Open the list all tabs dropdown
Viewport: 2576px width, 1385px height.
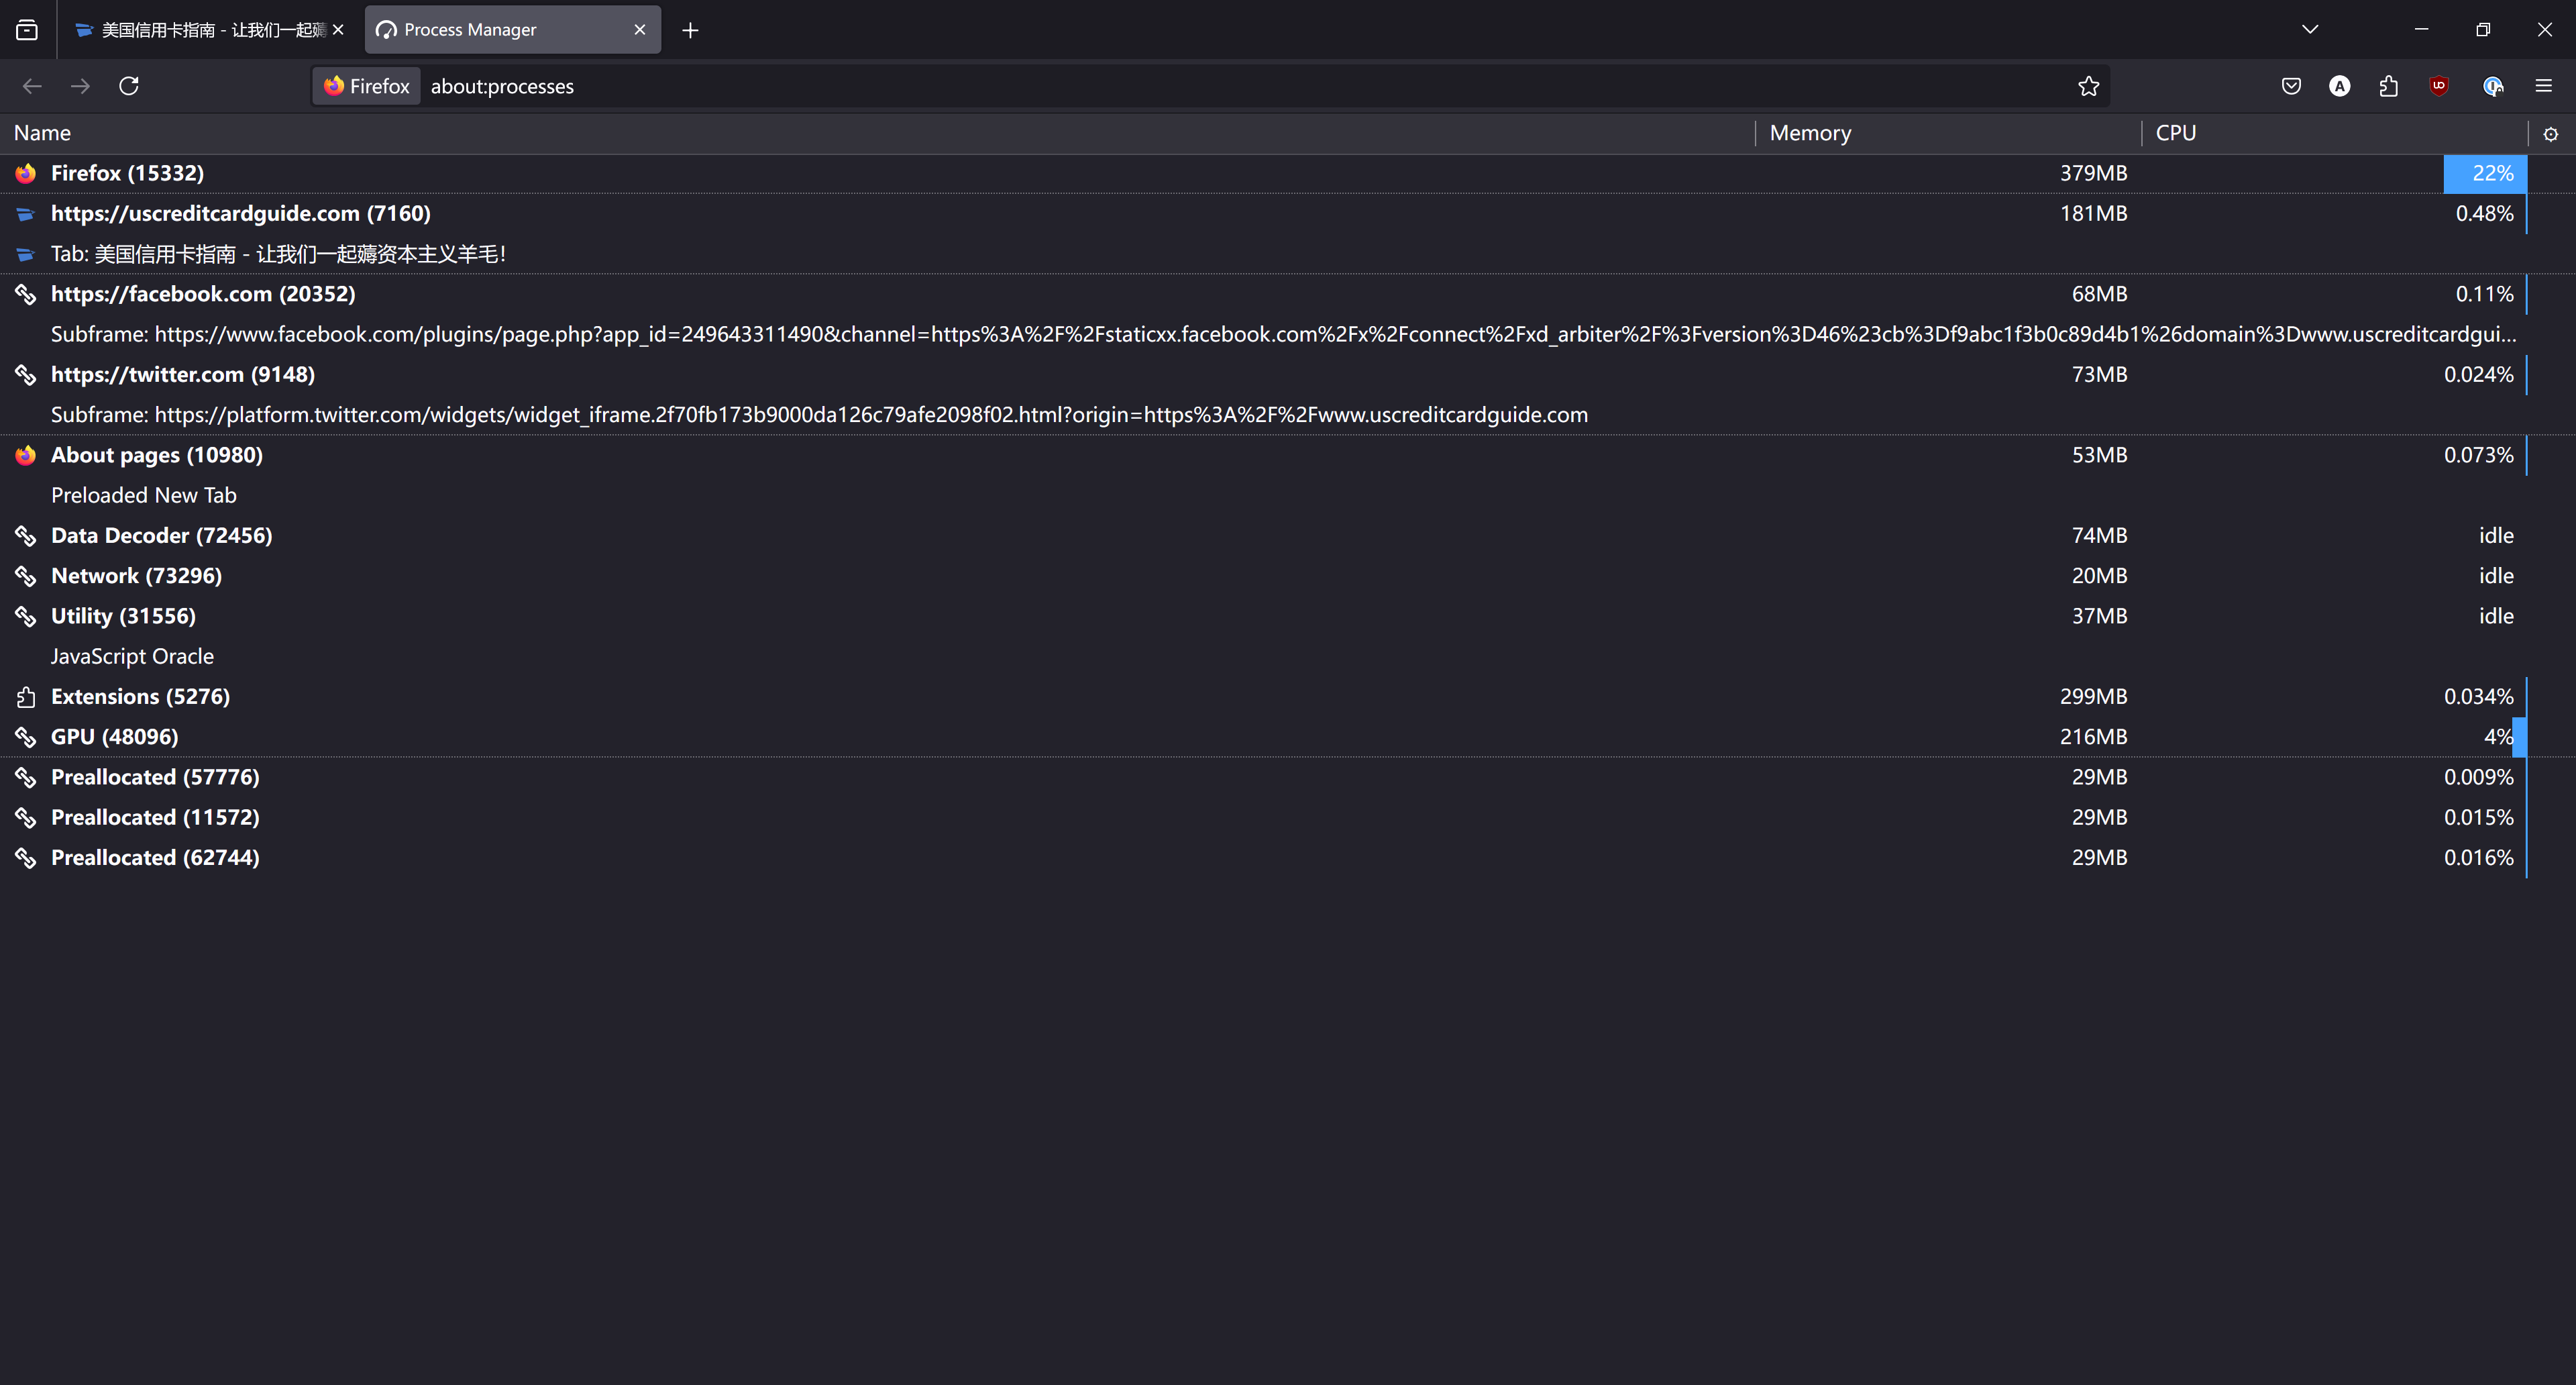[x=2309, y=30]
